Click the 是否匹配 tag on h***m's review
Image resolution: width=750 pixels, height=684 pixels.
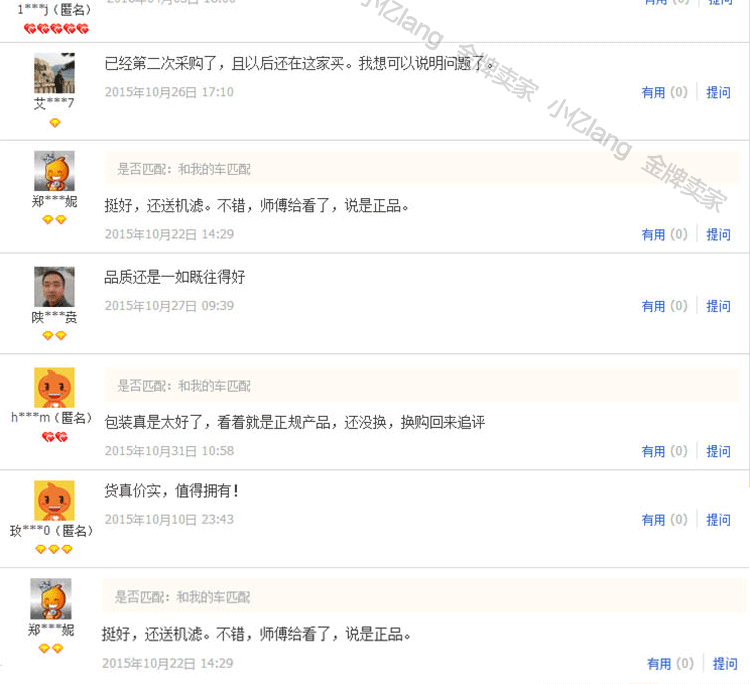tap(184, 386)
